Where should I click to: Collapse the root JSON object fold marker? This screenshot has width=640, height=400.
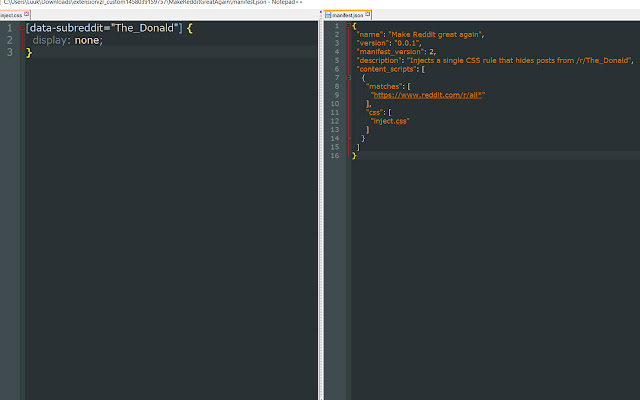click(x=348, y=26)
